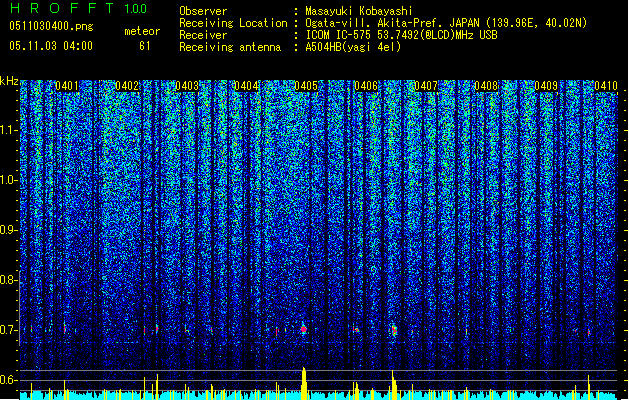Click the 0402 time marker
The height and width of the screenshot is (400, 629).
127,86
